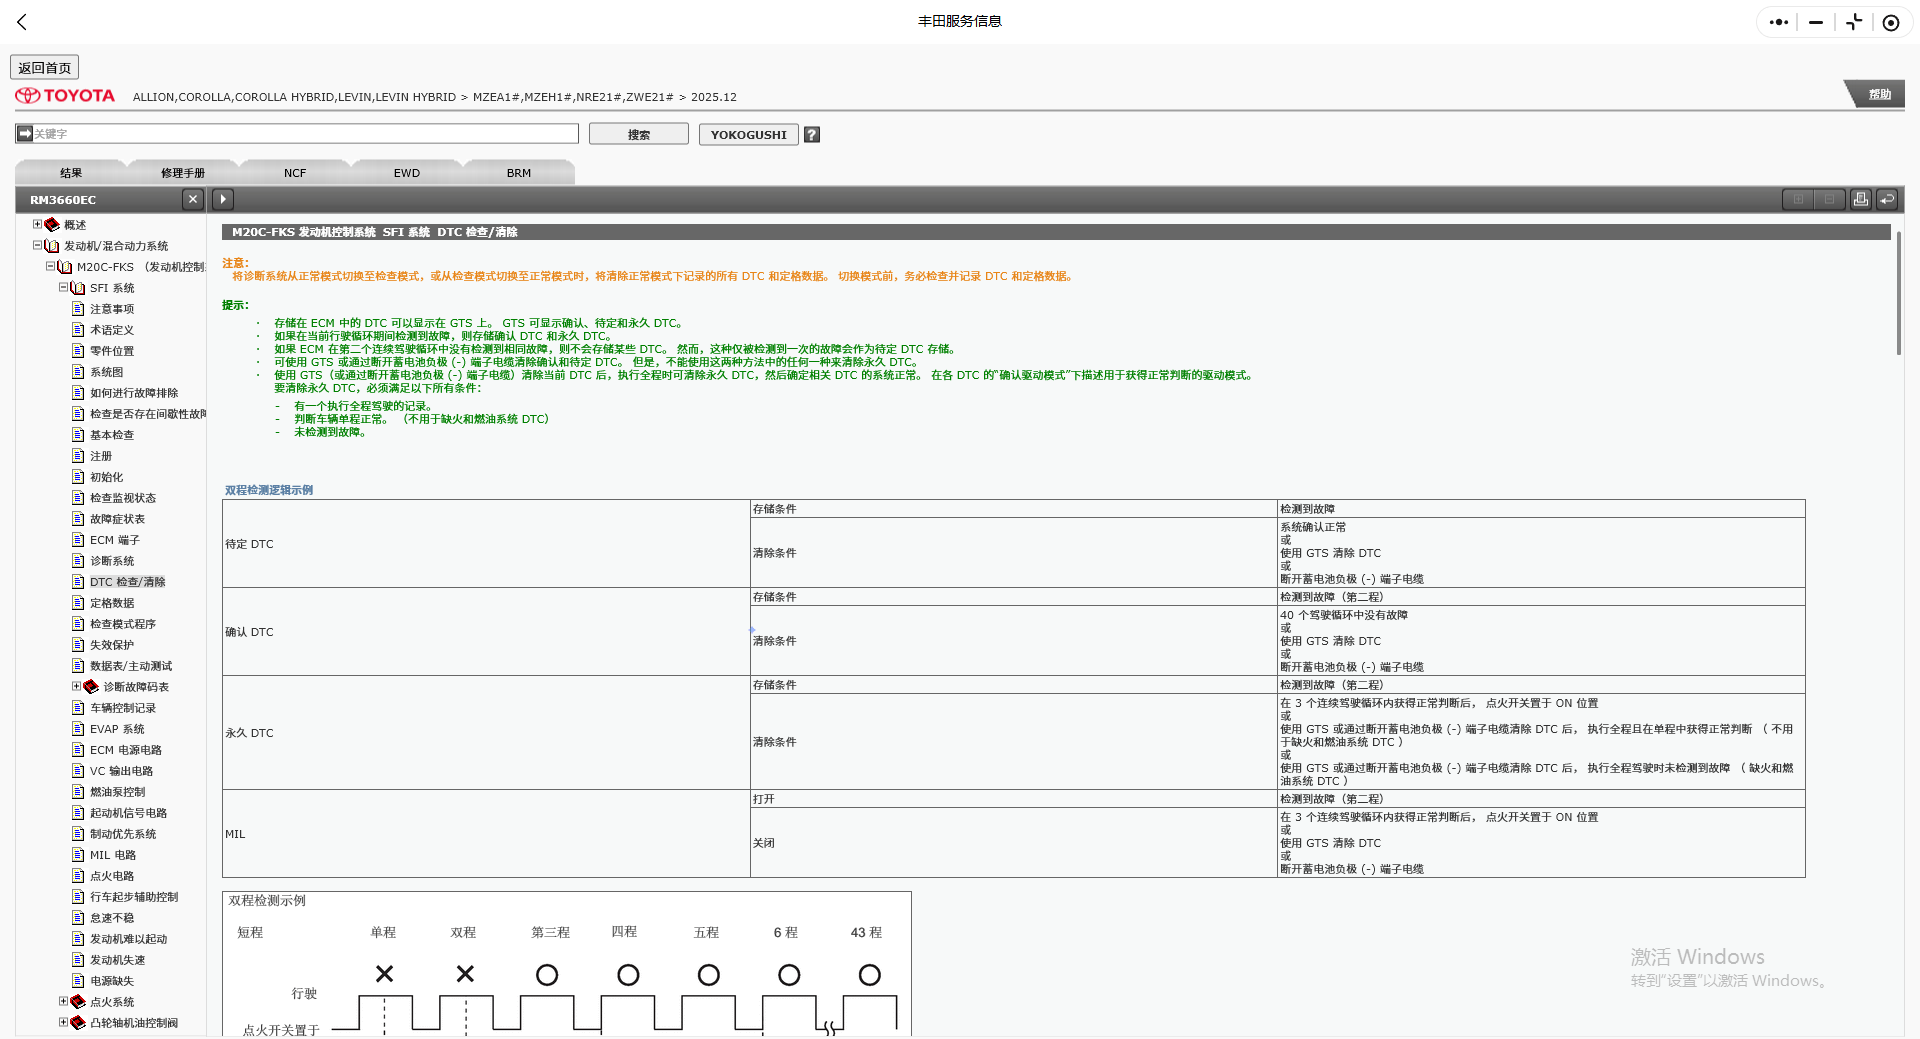Select the NCF tab
The image size is (1920, 1039).
tap(295, 172)
